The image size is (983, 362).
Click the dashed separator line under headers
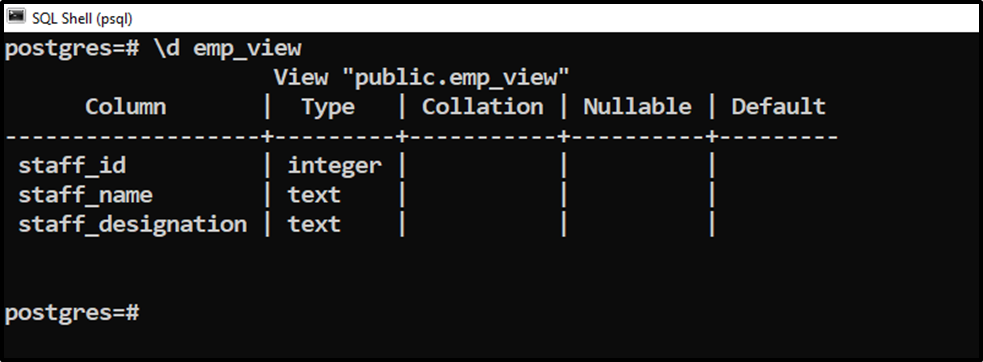click(x=421, y=136)
